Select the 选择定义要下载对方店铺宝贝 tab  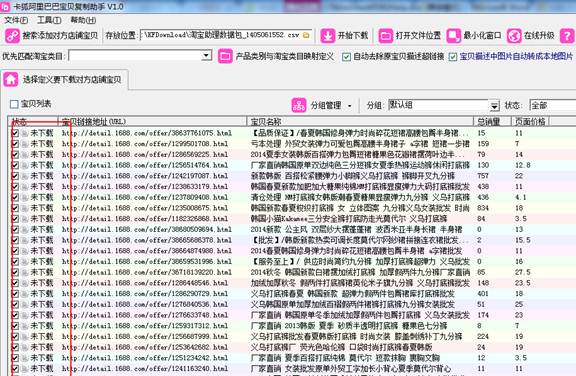[x=65, y=79]
